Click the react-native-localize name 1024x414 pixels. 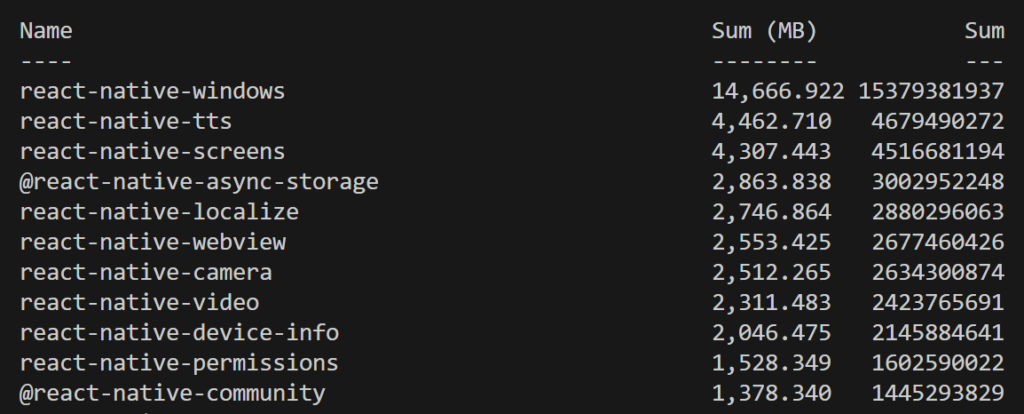(x=159, y=212)
